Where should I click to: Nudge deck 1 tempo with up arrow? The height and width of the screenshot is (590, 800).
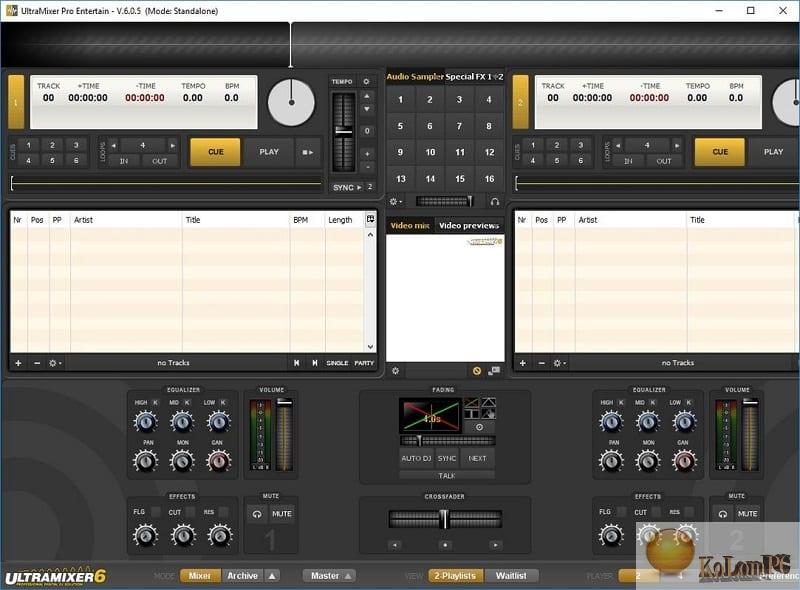coord(367,96)
